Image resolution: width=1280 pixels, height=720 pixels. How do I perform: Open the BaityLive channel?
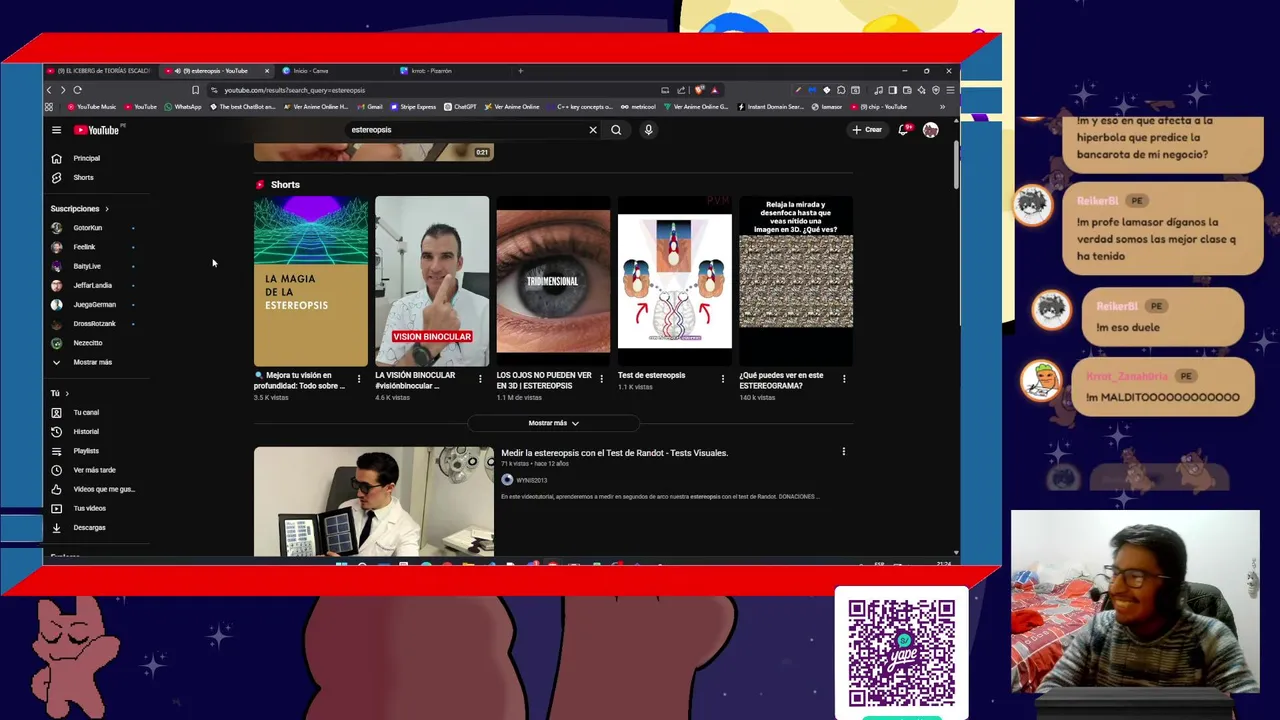click(97, 266)
